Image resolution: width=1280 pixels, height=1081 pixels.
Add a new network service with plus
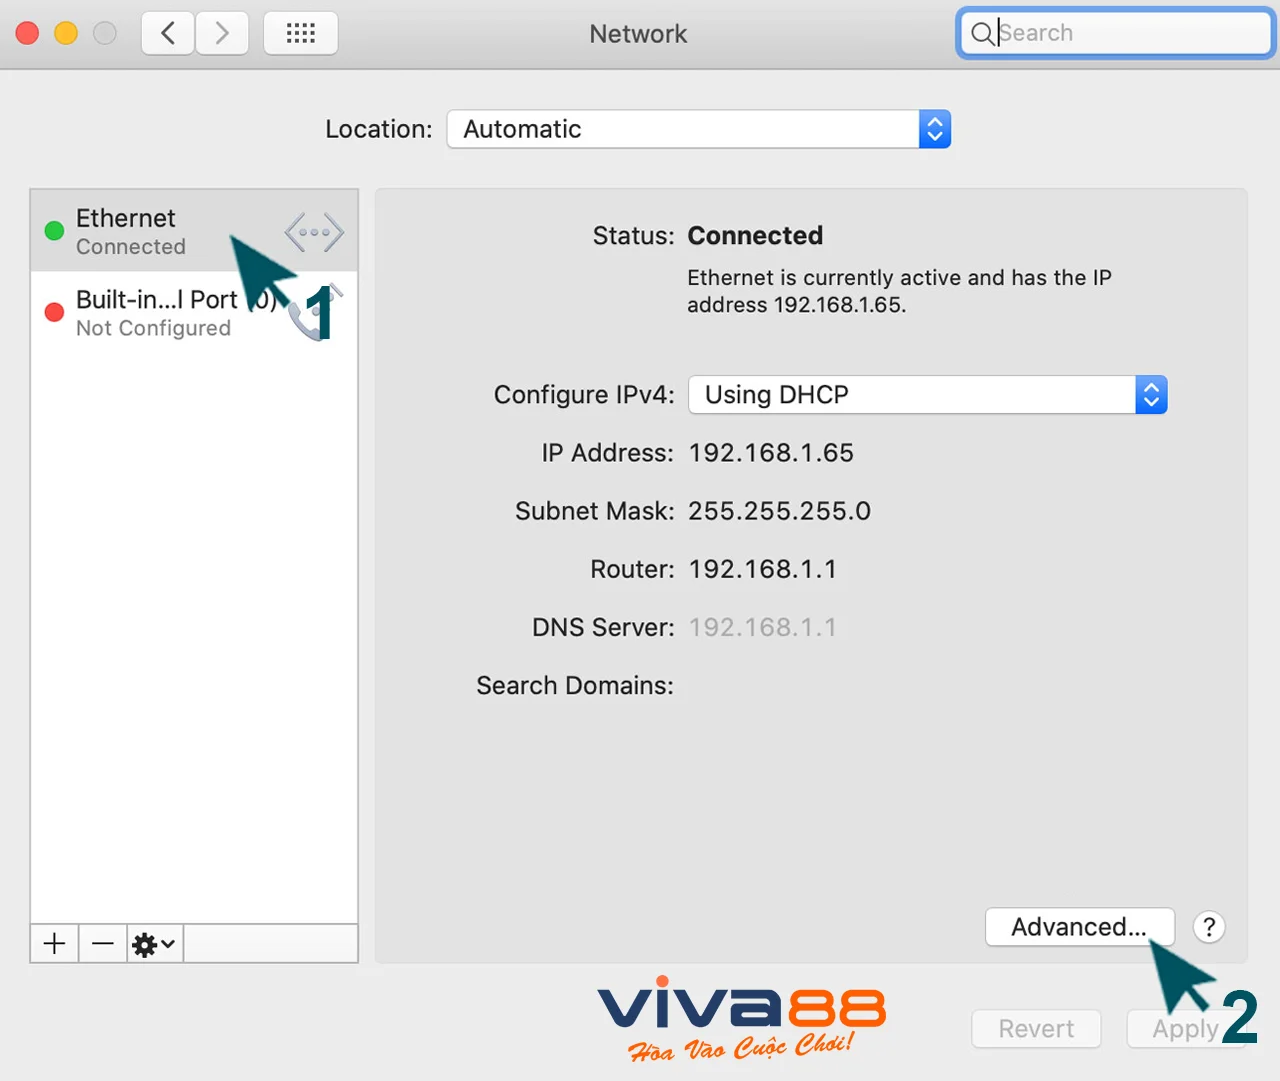tap(55, 943)
